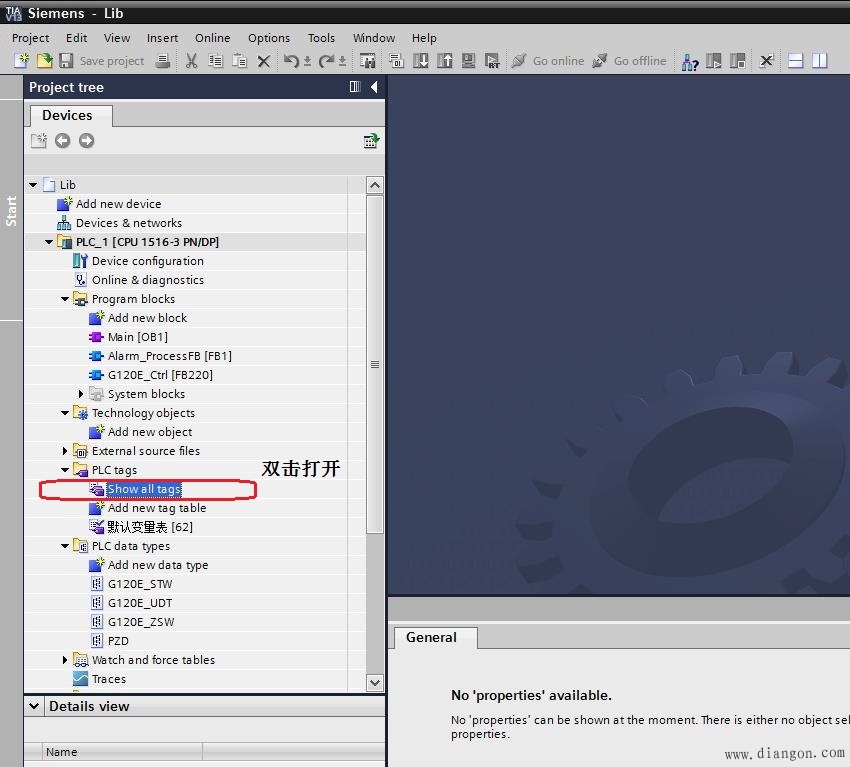Collapse the Program blocks folder
This screenshot has width=850, height=767.
65,299
